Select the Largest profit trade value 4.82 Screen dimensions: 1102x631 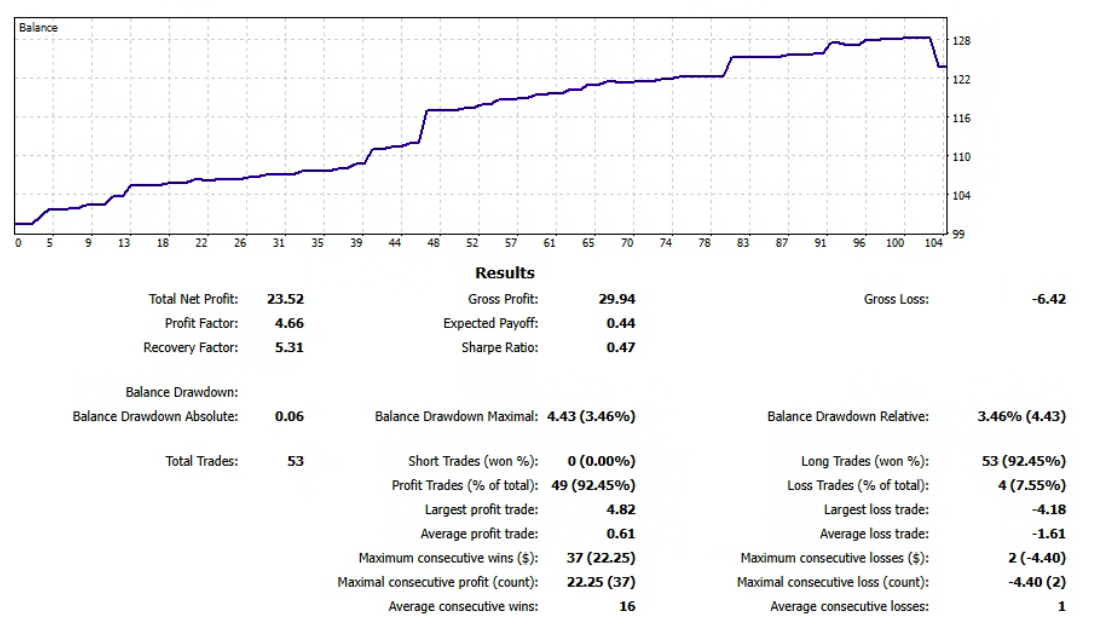pos(620,510)
